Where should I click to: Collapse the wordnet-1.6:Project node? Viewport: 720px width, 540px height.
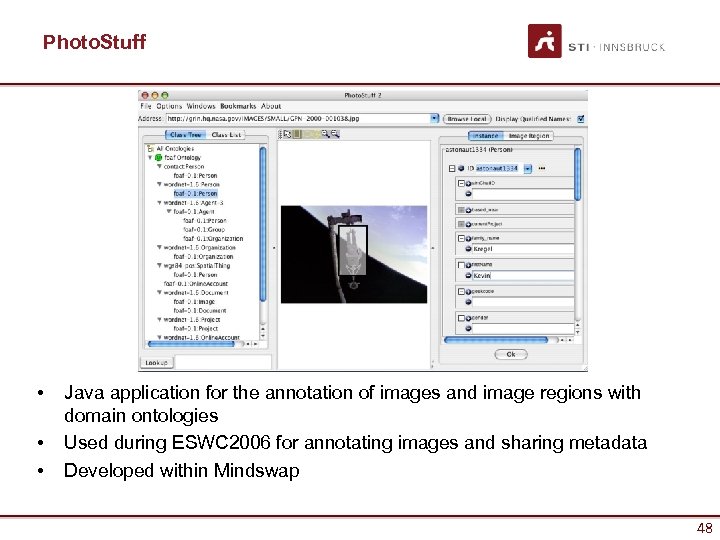click(x=159, y=319)
